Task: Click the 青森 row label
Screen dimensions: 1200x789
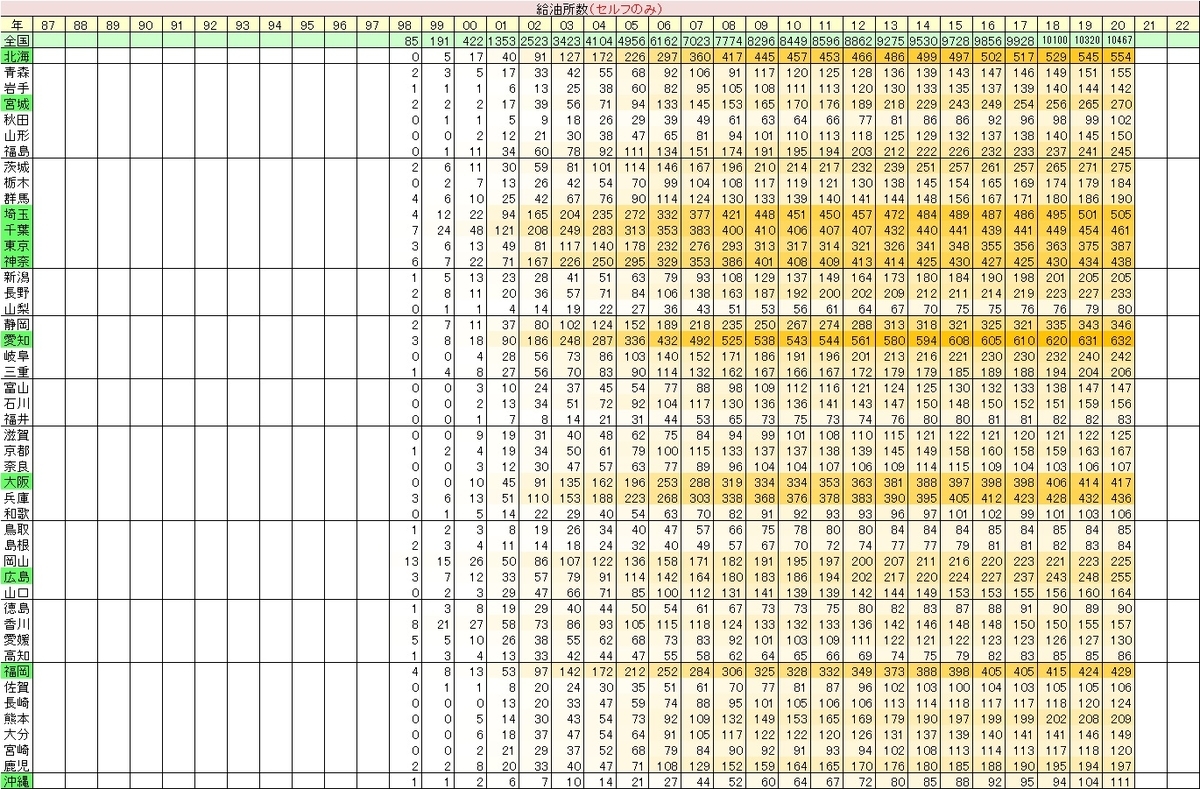Action: click(x=16, y=73)
